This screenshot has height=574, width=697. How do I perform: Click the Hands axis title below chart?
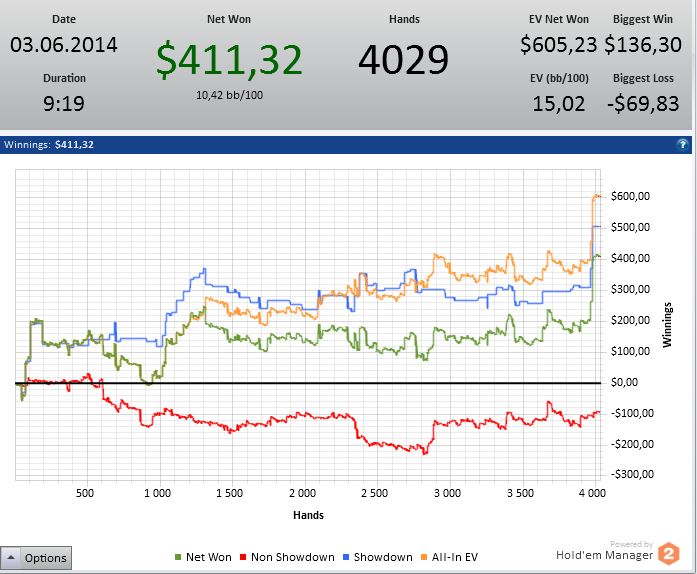click(308, 515)
